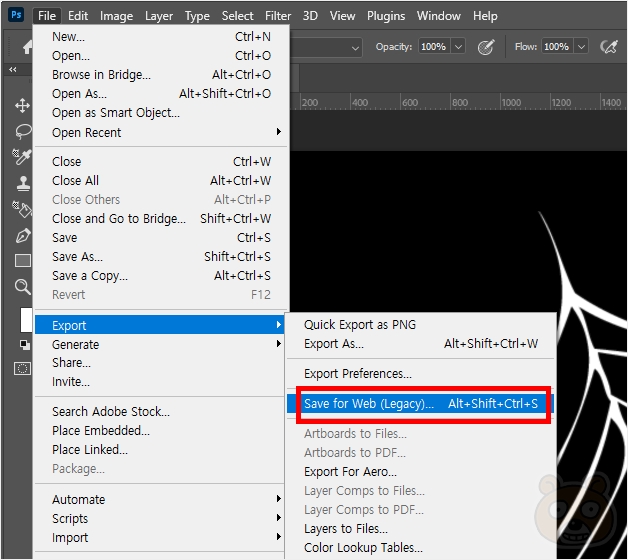Expand the Import submenu
The width and height of the screenshot is (628, 560).
(160, 537)
